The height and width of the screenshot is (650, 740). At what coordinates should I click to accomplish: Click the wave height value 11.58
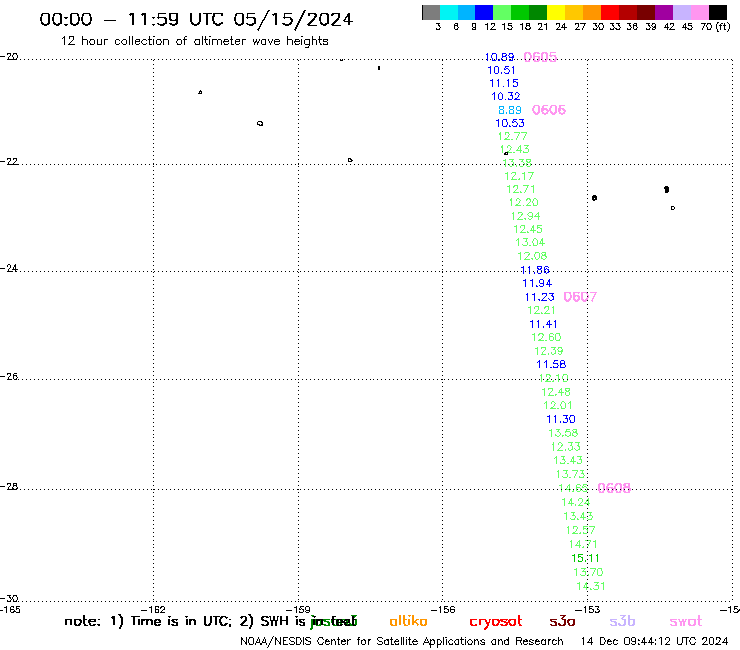[551, 364]
